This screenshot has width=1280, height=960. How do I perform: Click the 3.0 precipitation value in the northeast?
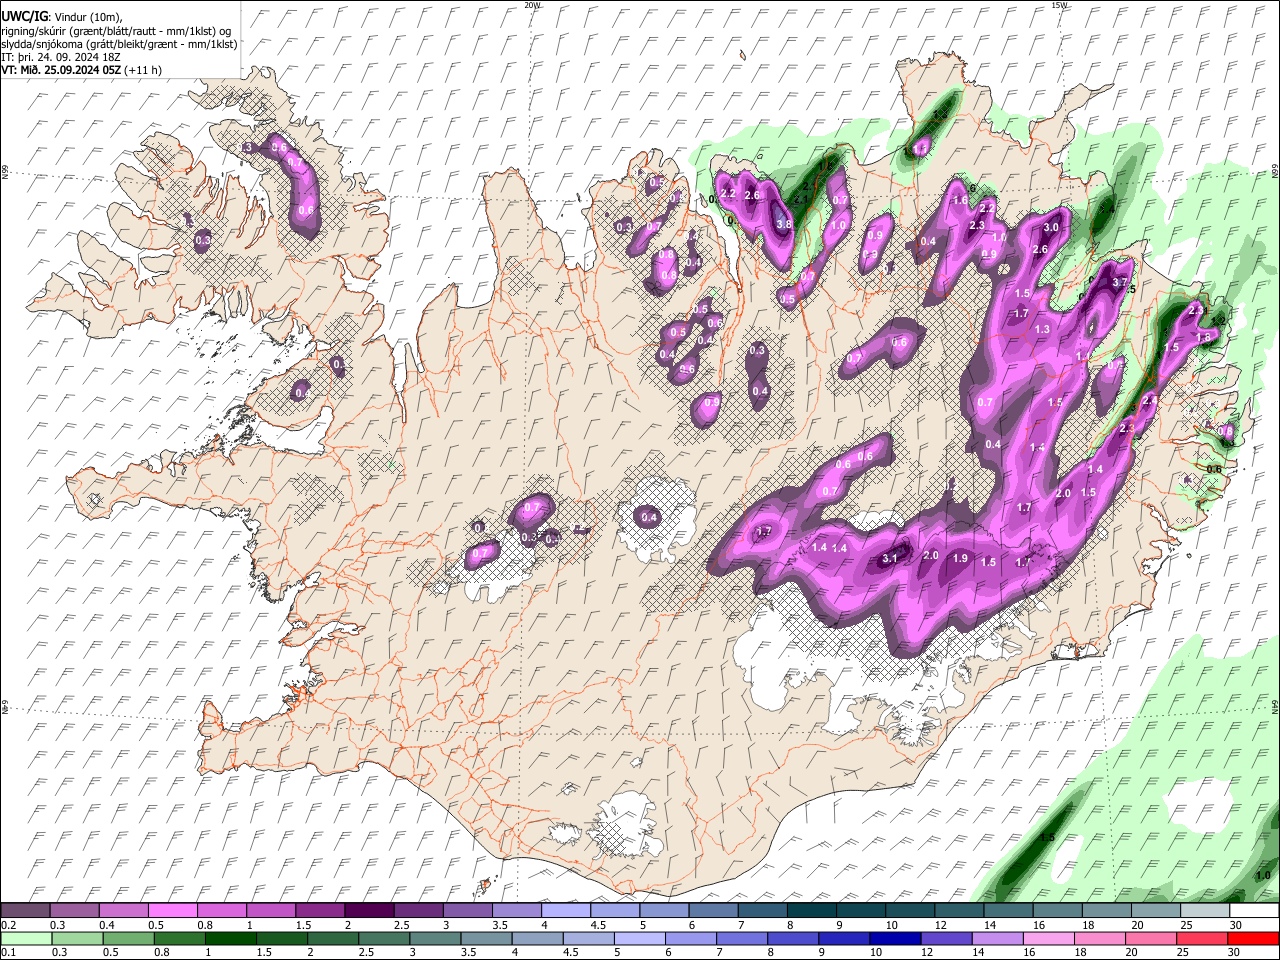[1051, 228]
